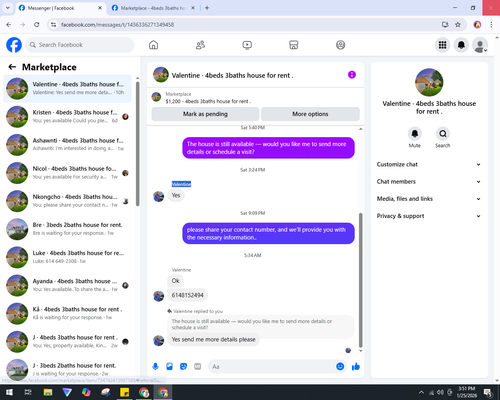
Task: Open the Ayanda conversation
Action: (x=68, y=285)
